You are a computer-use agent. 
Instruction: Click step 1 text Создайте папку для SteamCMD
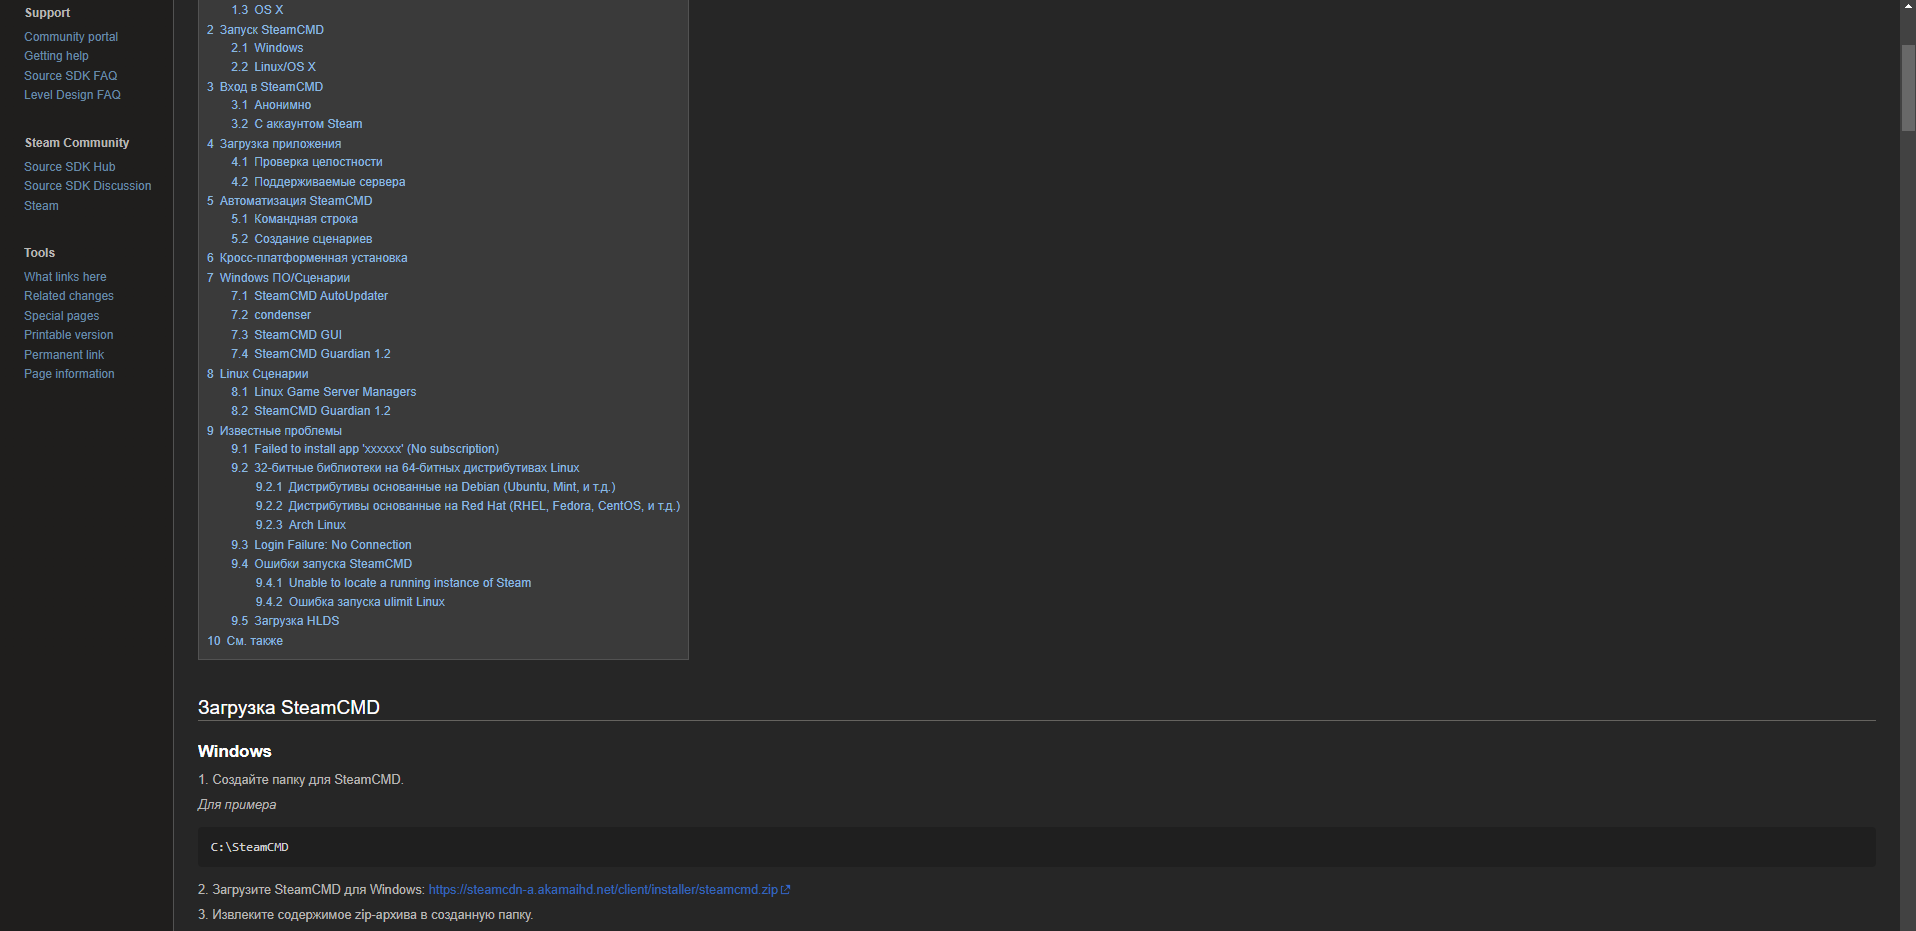[301, 780]
